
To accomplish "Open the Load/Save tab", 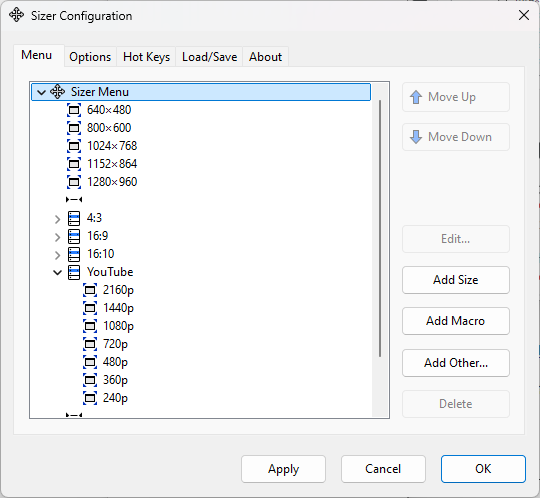I will click(209, 56).
